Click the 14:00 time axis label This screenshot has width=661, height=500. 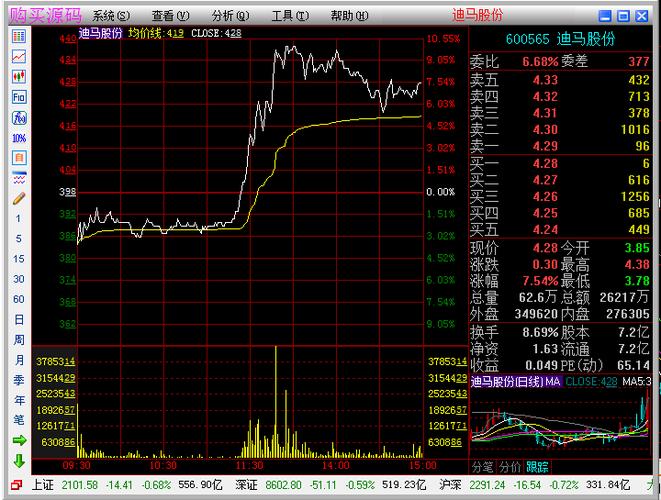336,465
